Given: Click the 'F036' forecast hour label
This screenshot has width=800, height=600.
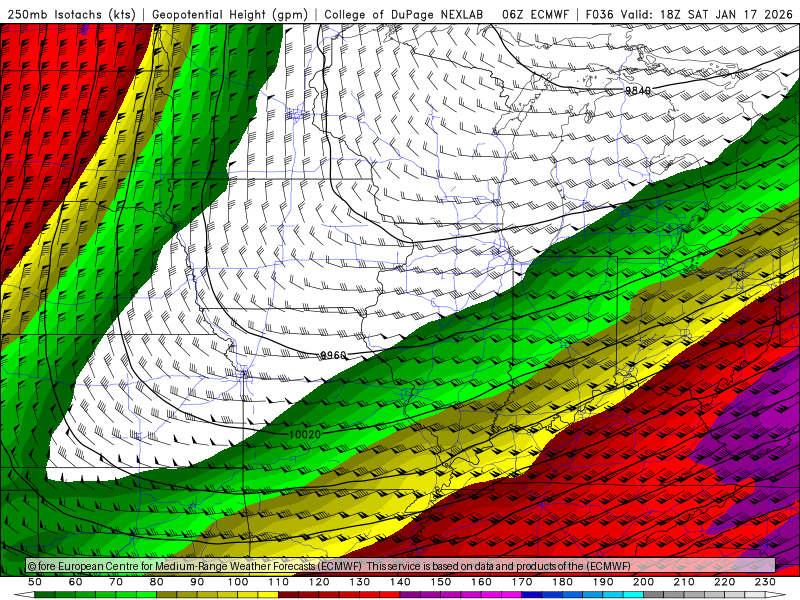Looking at the screenshot, I should point(599,14).
